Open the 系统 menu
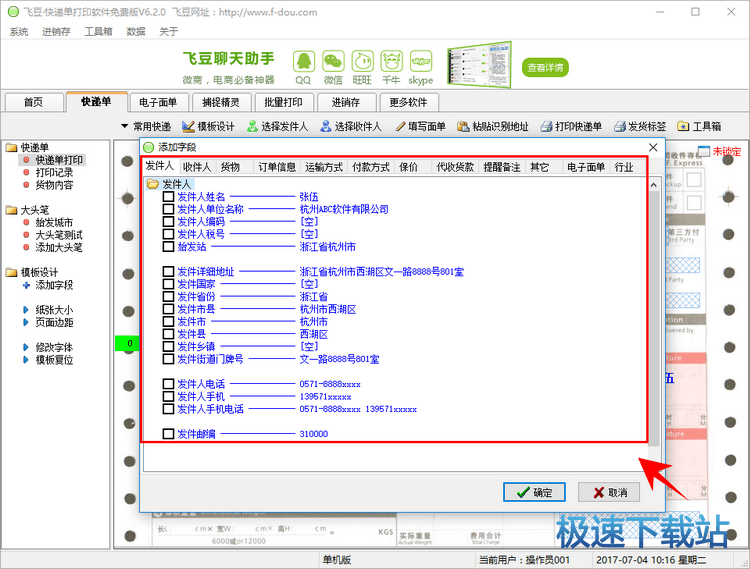Viewport: 750px width, 569px height. 19,32
